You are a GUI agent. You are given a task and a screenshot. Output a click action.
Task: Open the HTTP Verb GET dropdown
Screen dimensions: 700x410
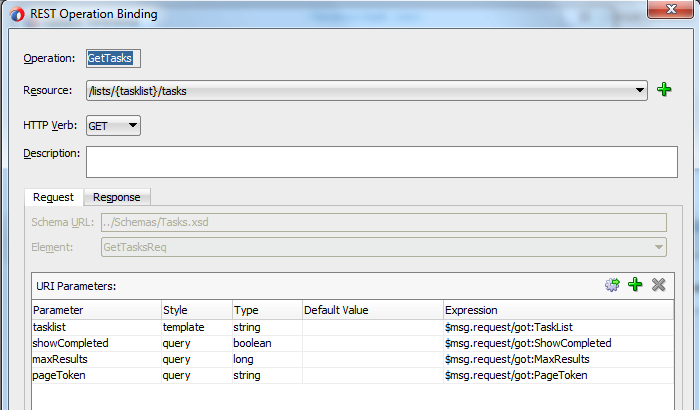pyautogui.click(x=113, y=126)
